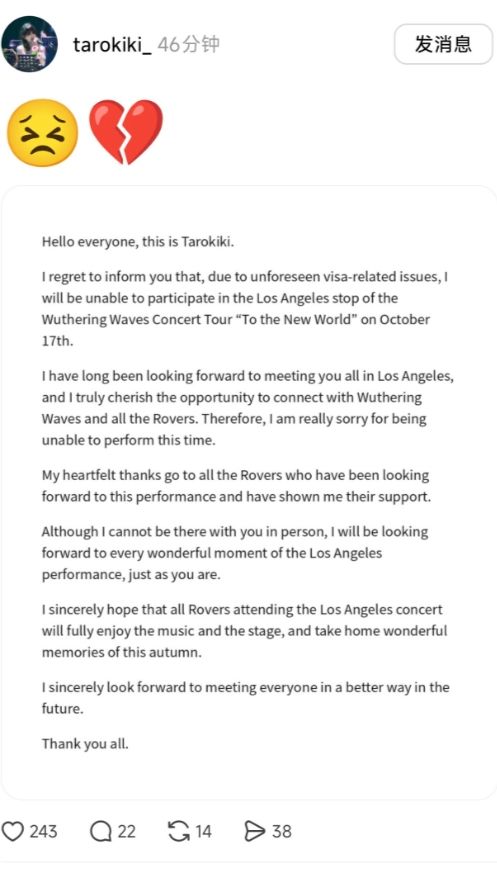Image resolution: width=497 pixels, height=869 pixels.
Task: Repost using the circular arrows icon
Action: tap(178, 831)
